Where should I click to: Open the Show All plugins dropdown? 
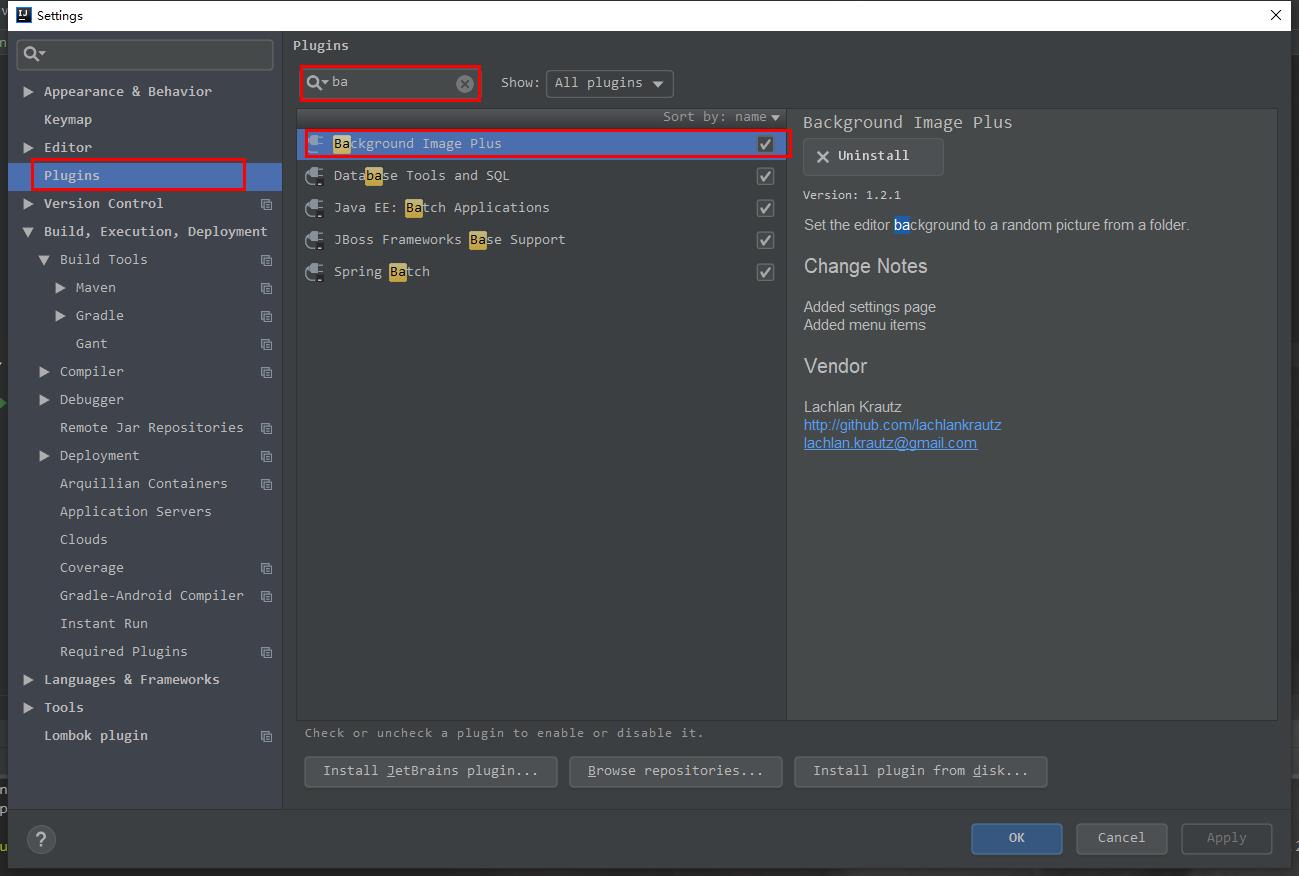[609, 83]
